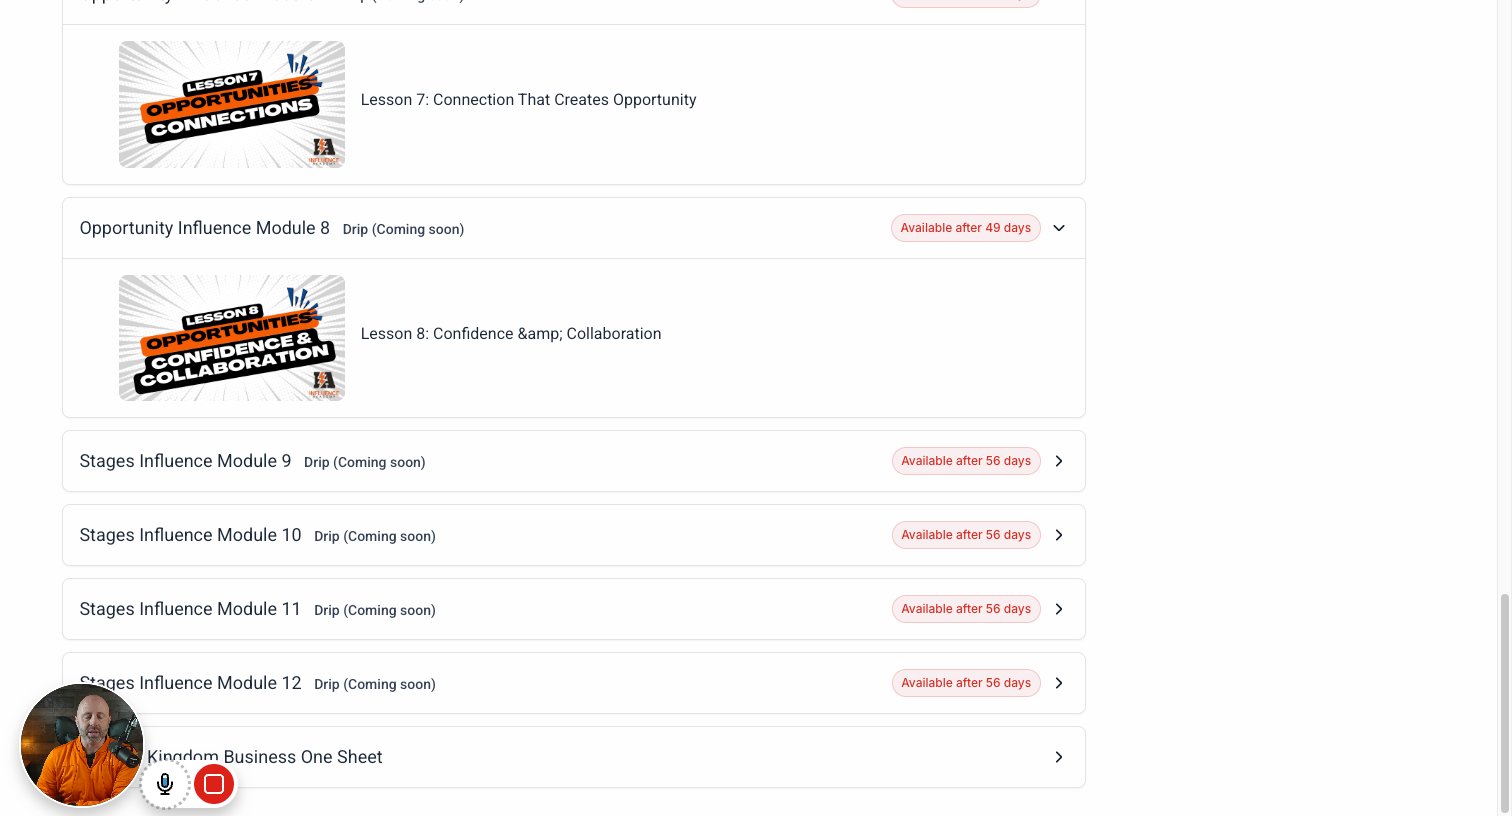Open Lesson 7 Connections thumbnail
Viewport: 1512px width, 816px height.
[x=232, y=104]
